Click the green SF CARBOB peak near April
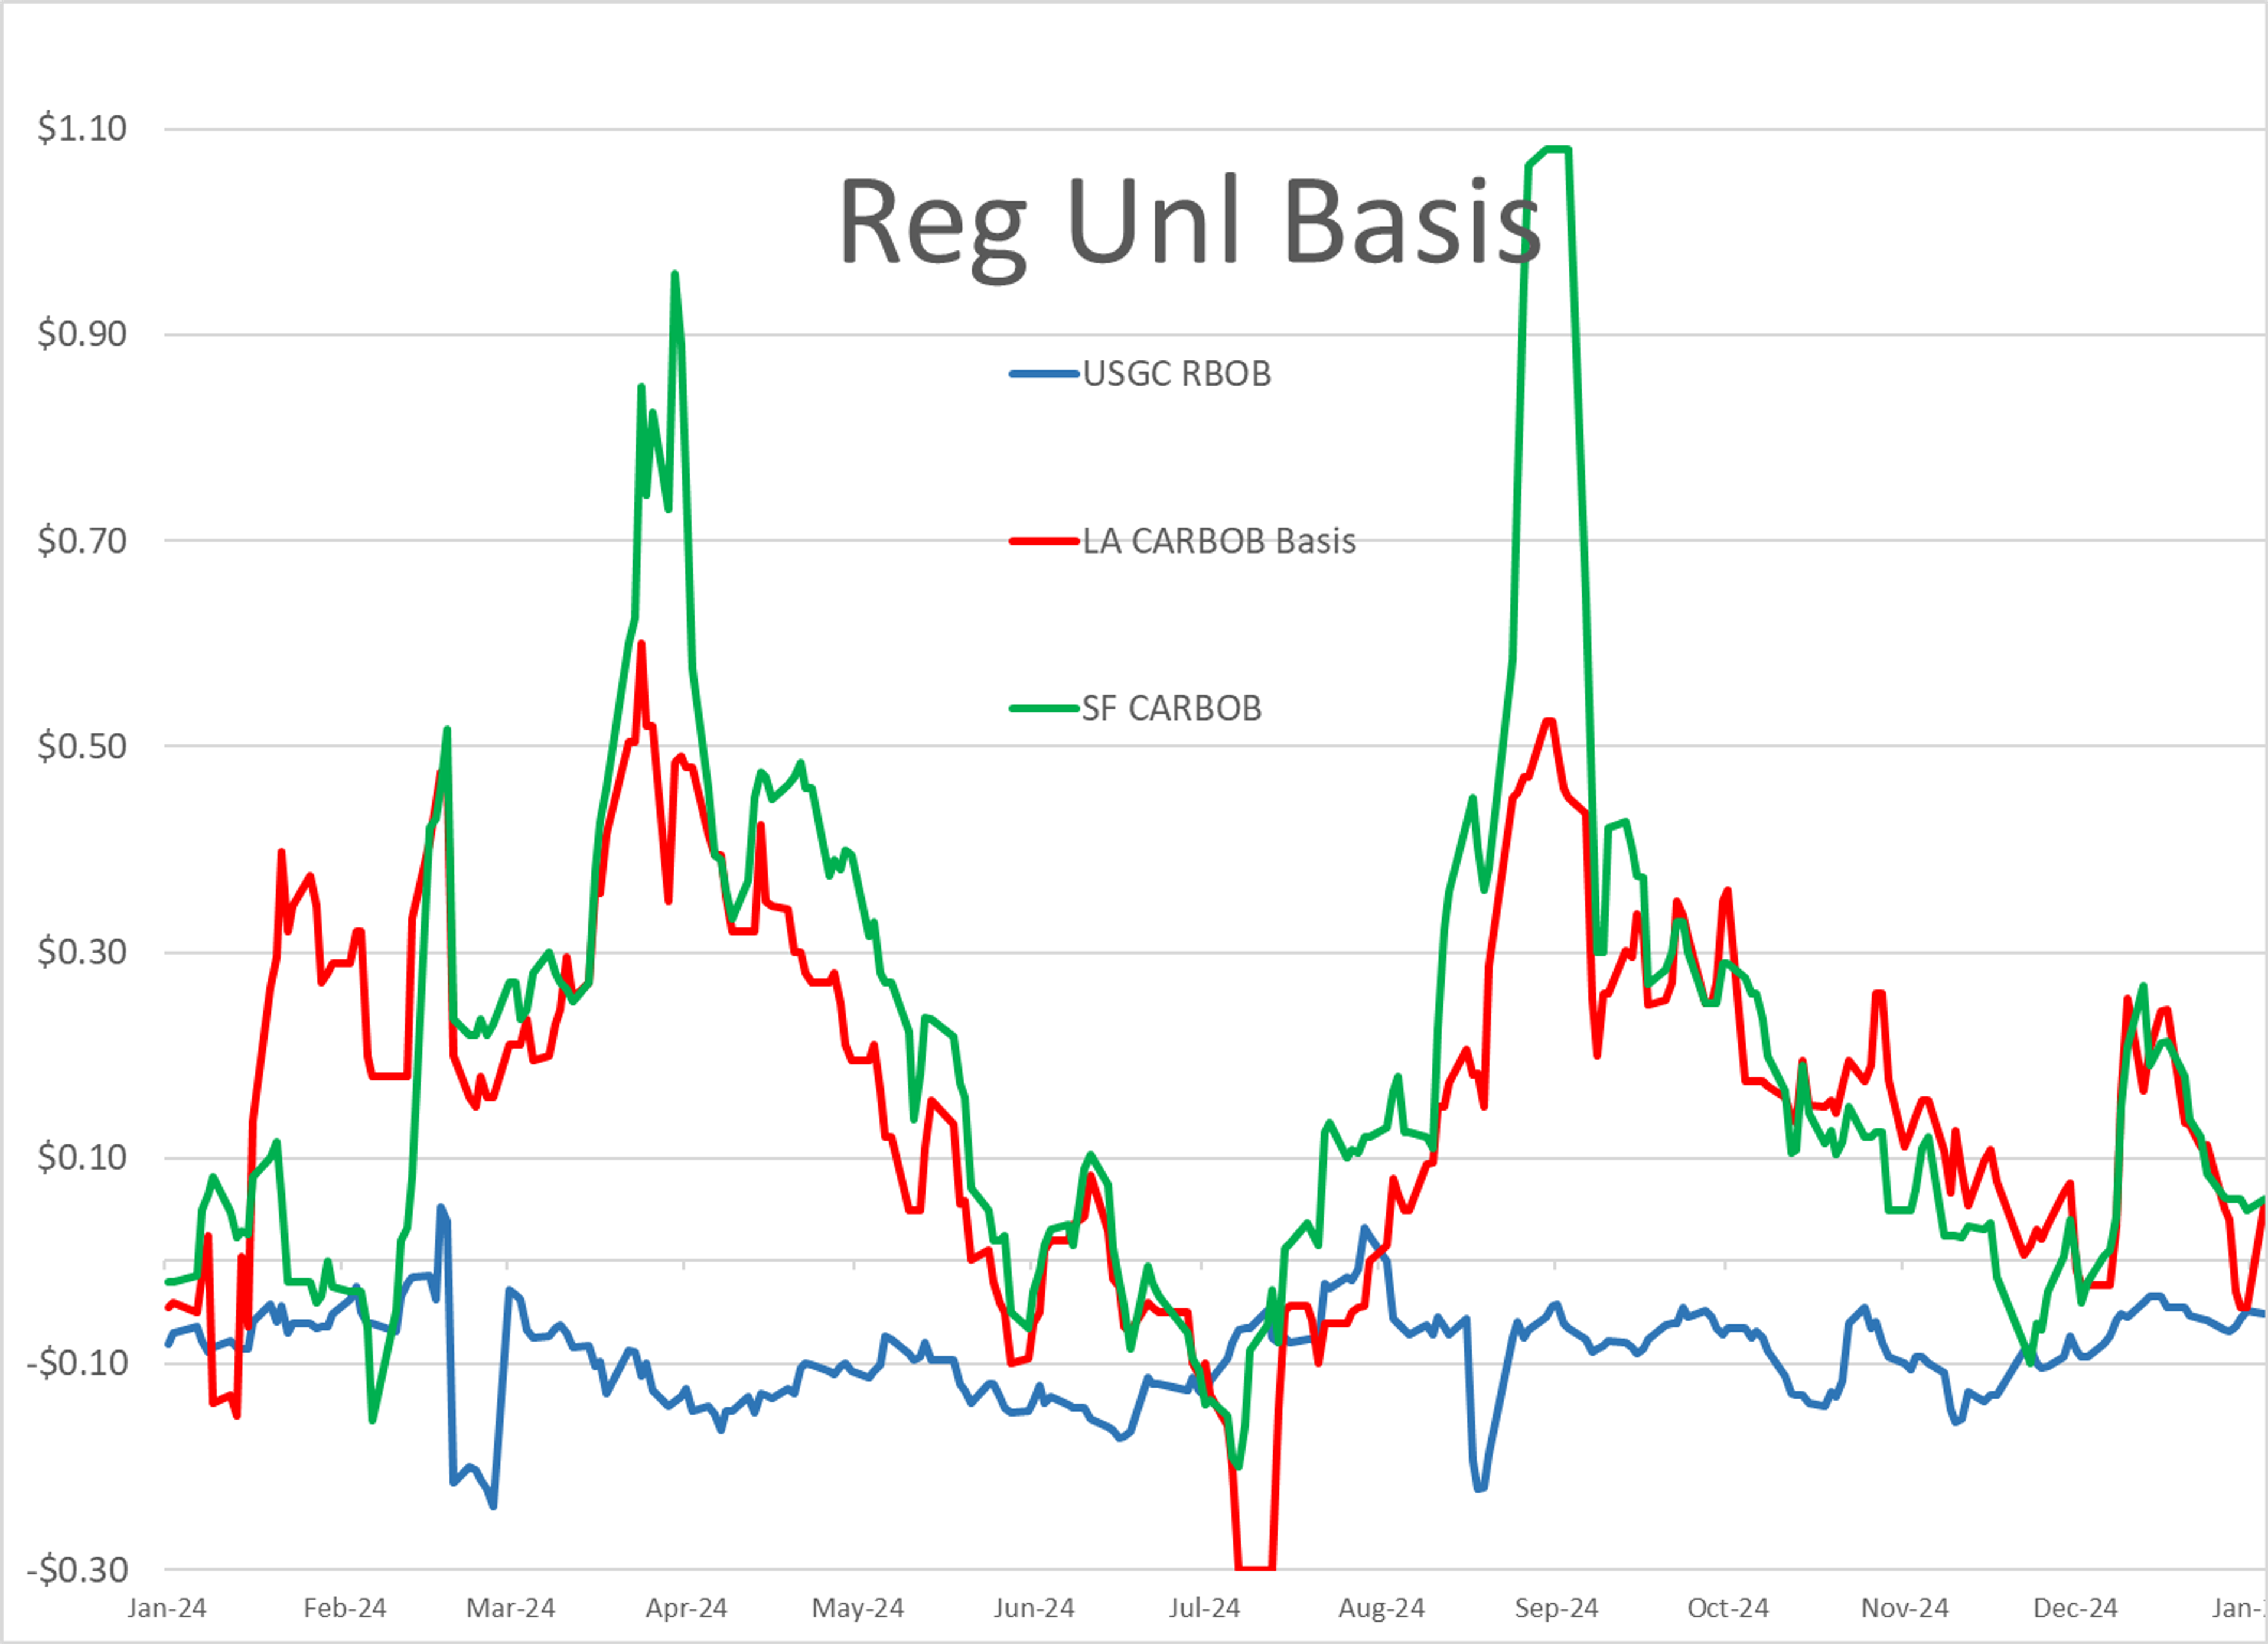 click(x=675, y=273)
